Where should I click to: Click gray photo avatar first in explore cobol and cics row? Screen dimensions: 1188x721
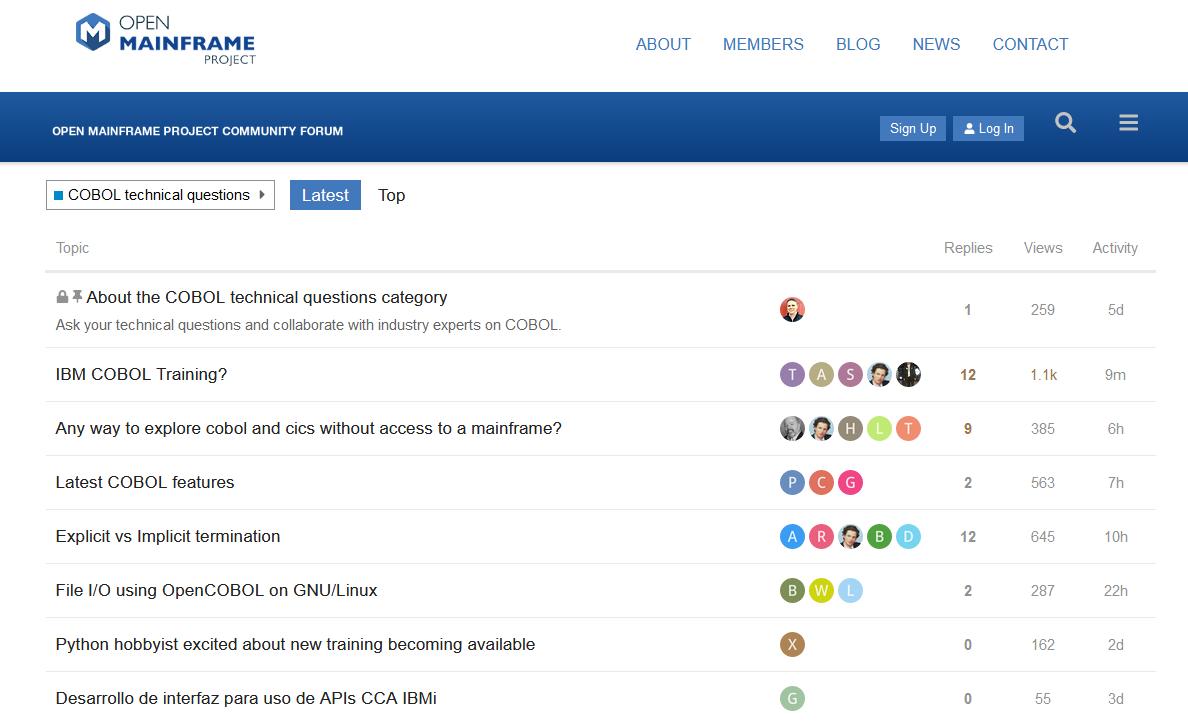pos(792,429)
